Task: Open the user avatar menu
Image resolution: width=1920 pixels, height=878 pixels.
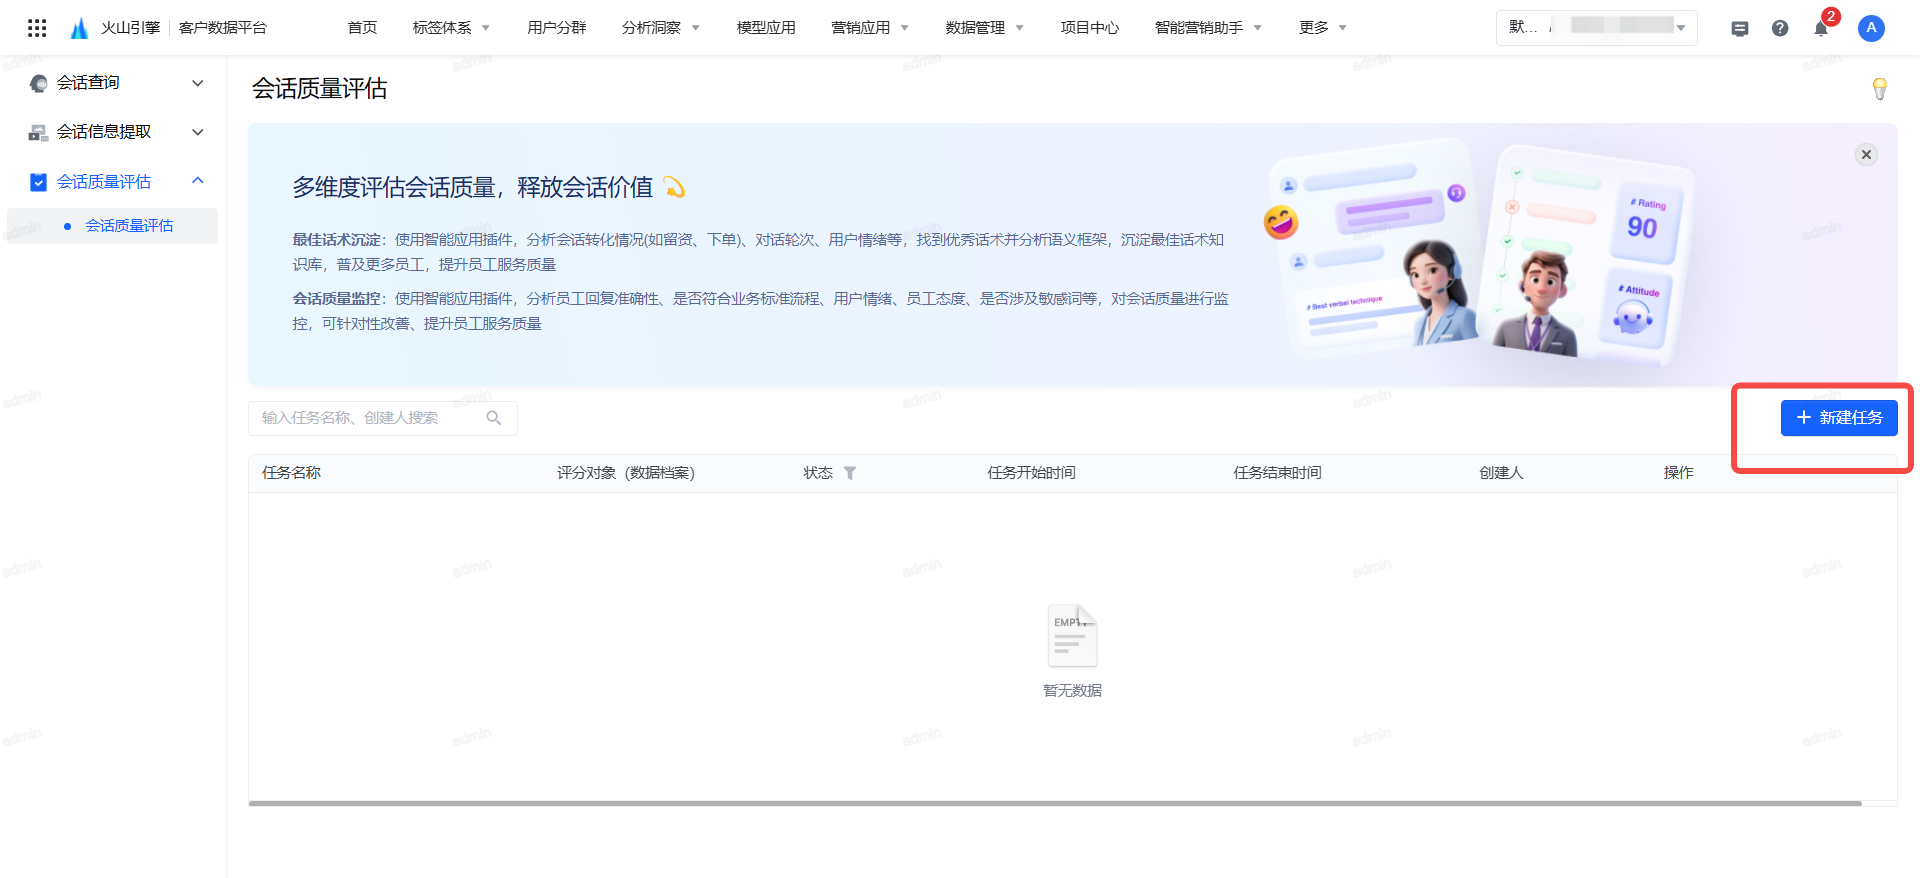Action: pyautogui.click(x=1871, y=28)
